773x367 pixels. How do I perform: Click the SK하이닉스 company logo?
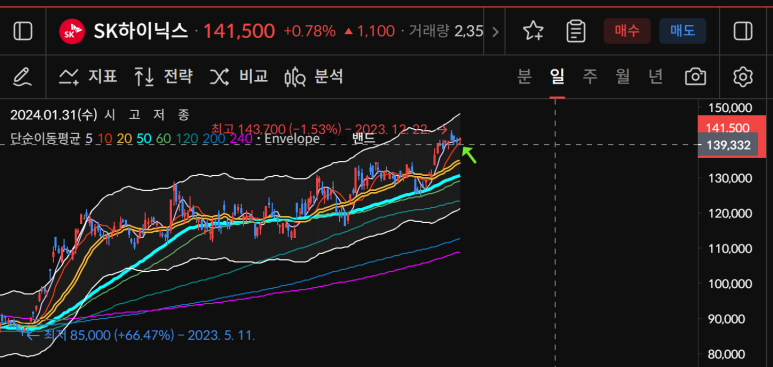pos(71,32)
